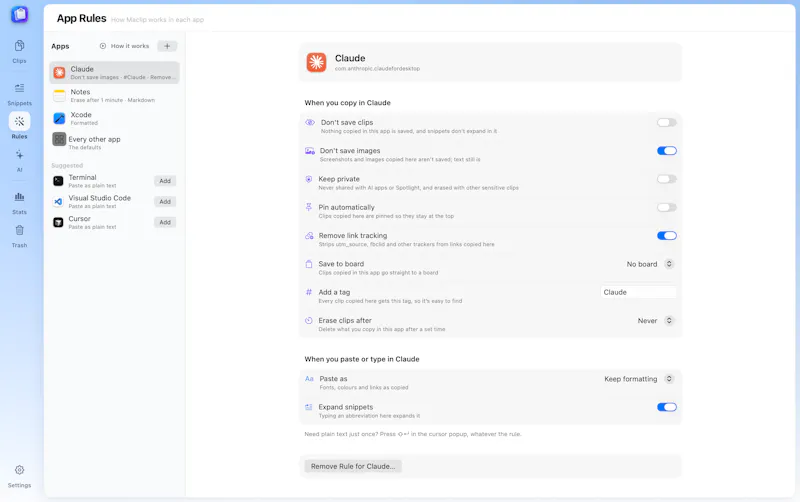Click the hash icon beside Add a tag

pyautogui.click(x=309, y=292)
